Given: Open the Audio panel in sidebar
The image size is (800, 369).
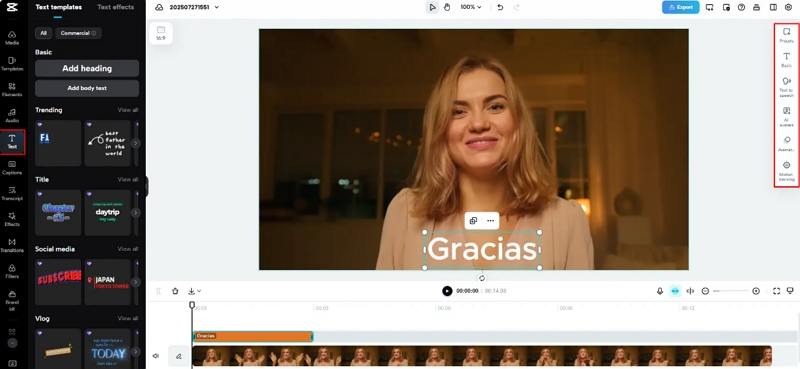Looking at the screenshot, I should click(12, 116).
